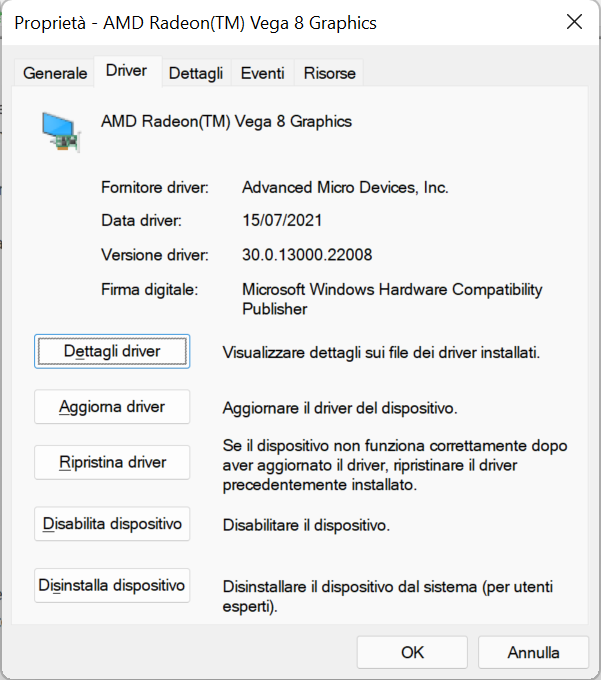Image resolution: width=604 pixels, height=680 pixels.
Task: Click the Firma digitale label
Action: [150, 289]
